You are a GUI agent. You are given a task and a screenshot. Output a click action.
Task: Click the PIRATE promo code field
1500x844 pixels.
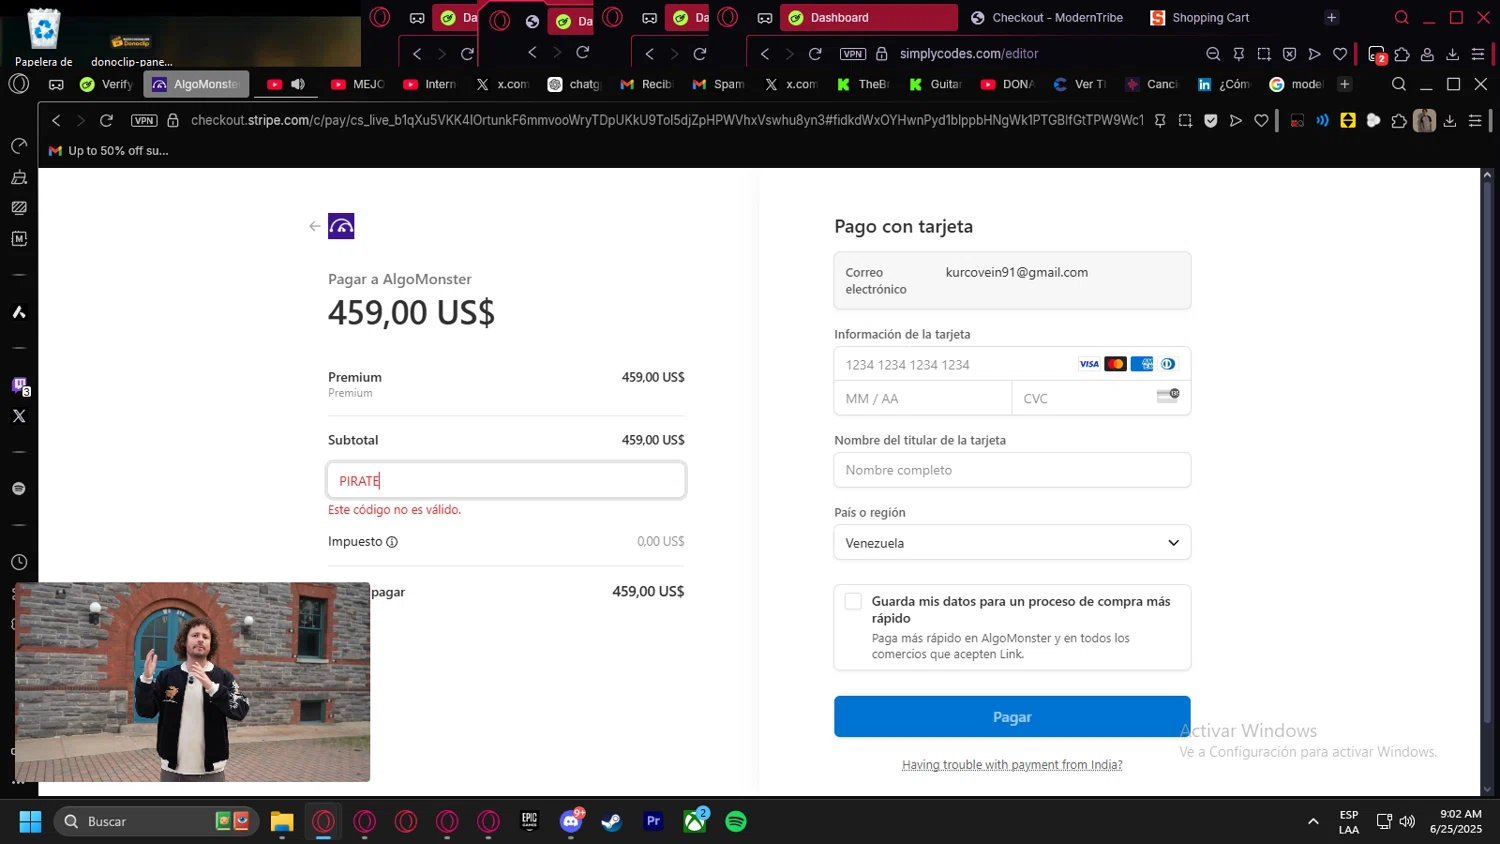point(506,480)
